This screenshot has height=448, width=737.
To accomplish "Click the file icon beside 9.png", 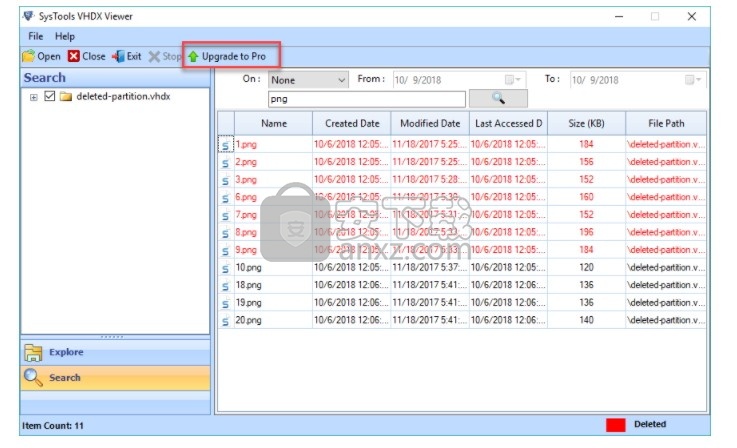I will (x=226, y=251).
